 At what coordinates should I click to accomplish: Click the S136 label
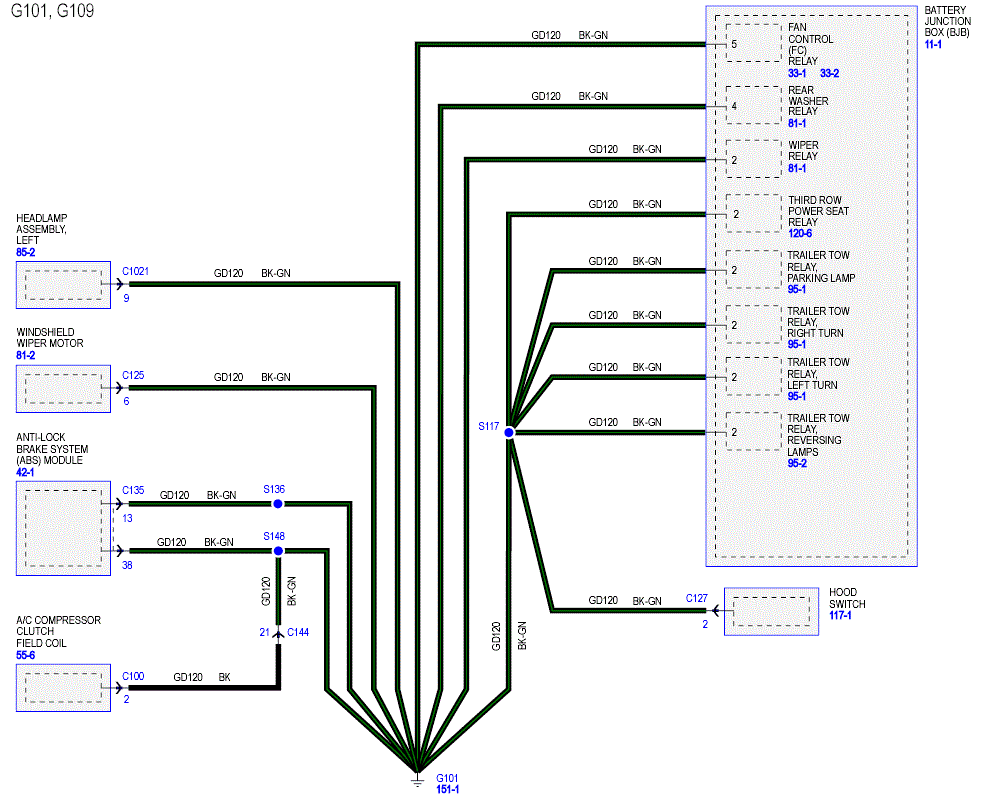pos(274,489)
